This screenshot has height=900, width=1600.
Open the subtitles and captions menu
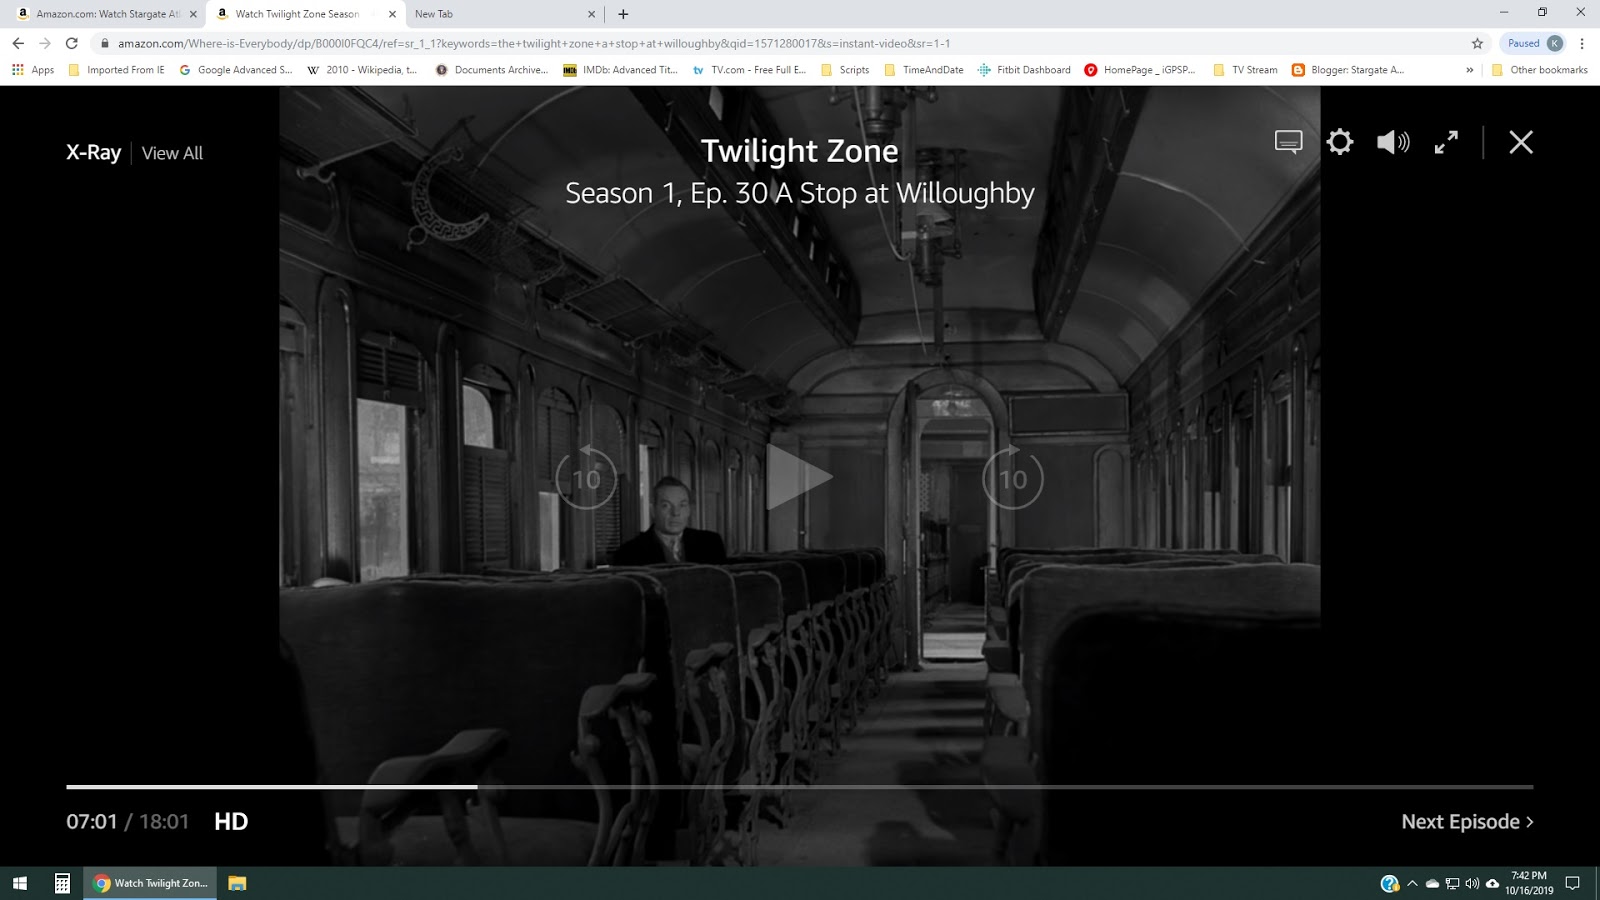pos(1288,142)
